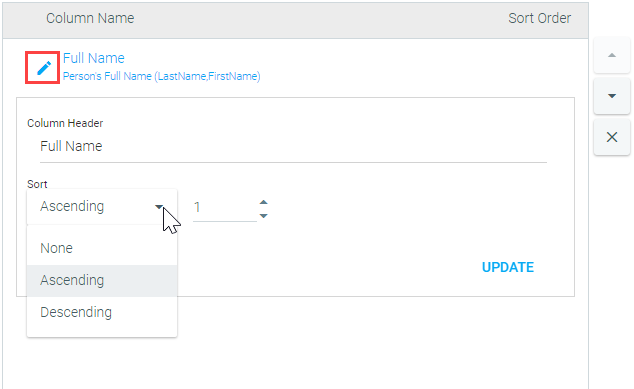Click the Sort Order table header
The image size is (634, 389).
[x=539, y=18]
